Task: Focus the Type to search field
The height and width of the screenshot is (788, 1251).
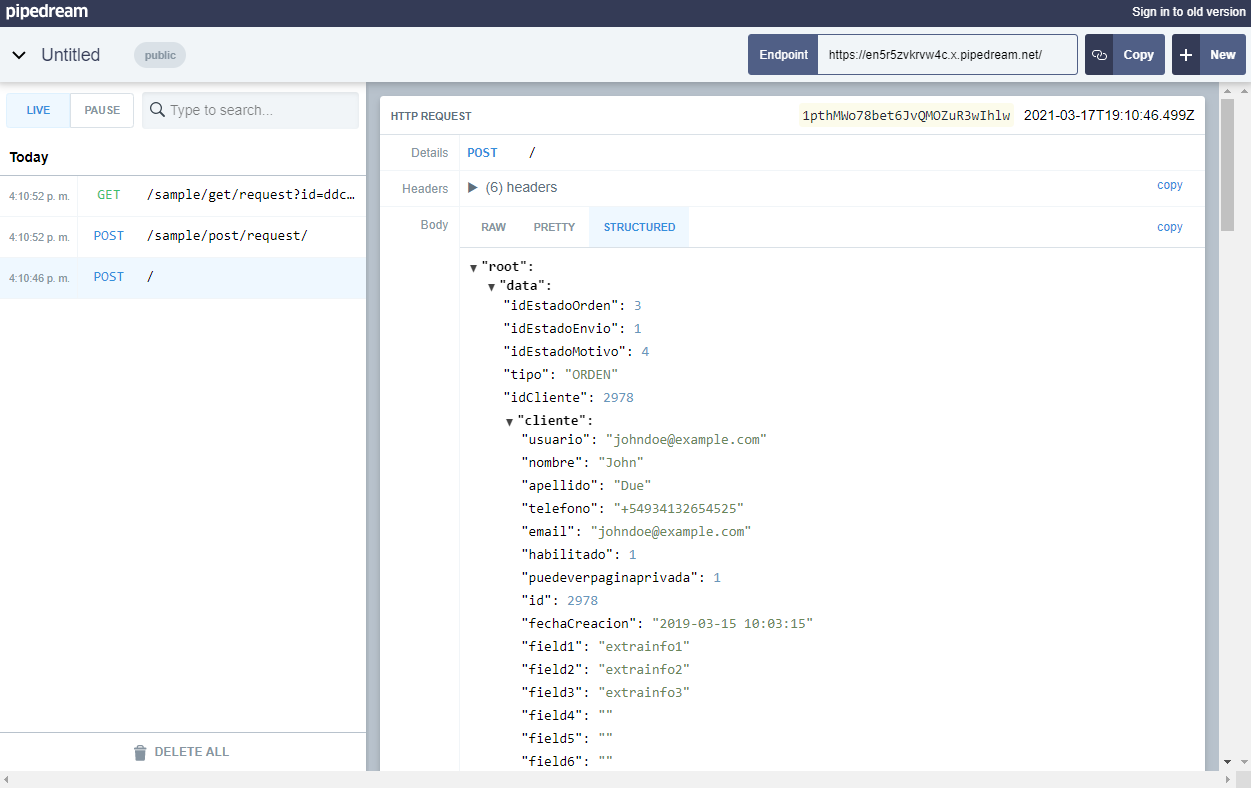Action: tap(250, 110)
